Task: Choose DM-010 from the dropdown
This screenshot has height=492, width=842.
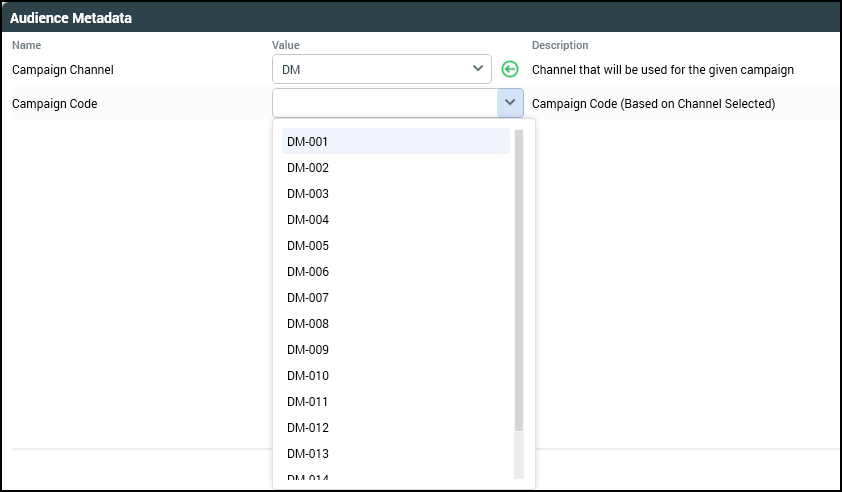Action: point(308,376)
